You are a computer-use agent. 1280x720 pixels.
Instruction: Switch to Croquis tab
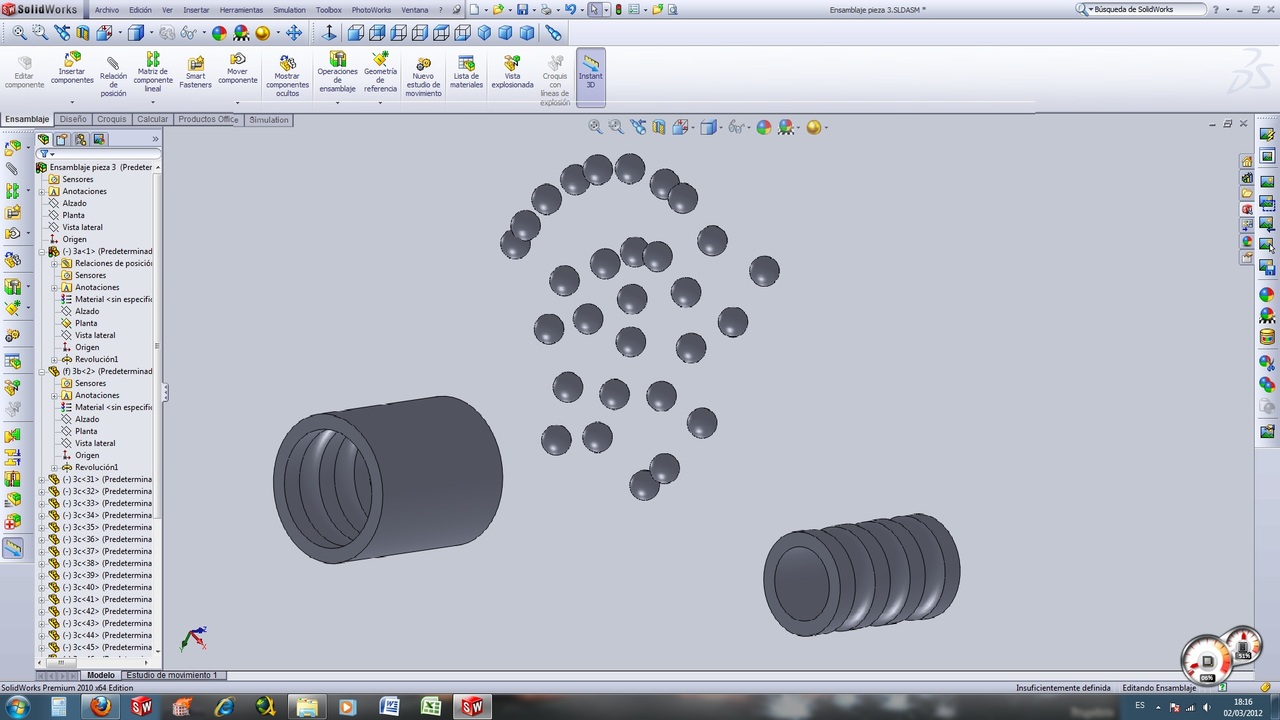pos(112,119)
